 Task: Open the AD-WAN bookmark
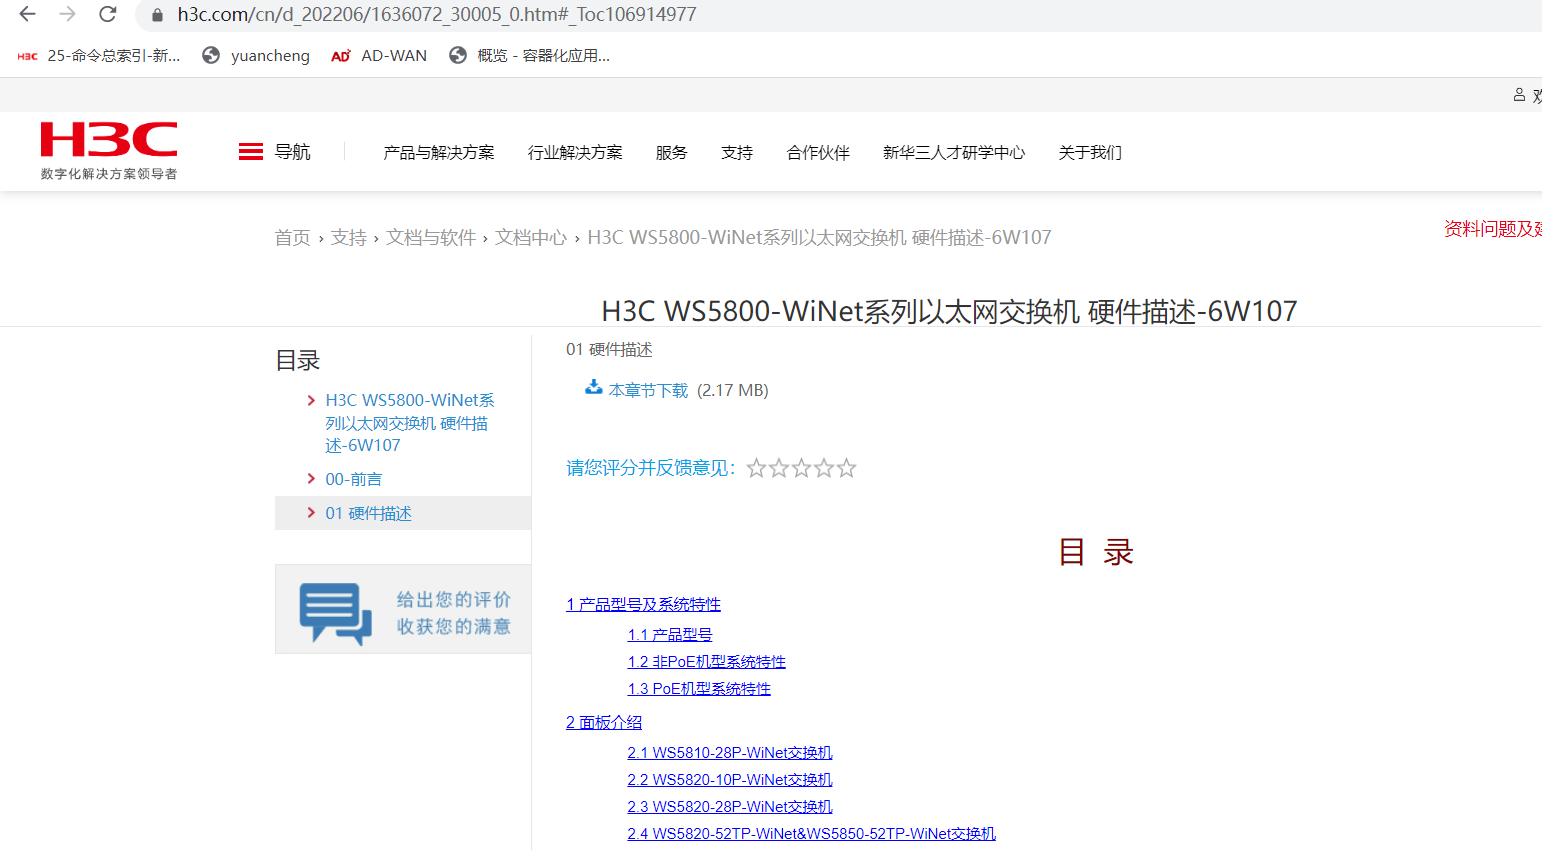point(379,56)
